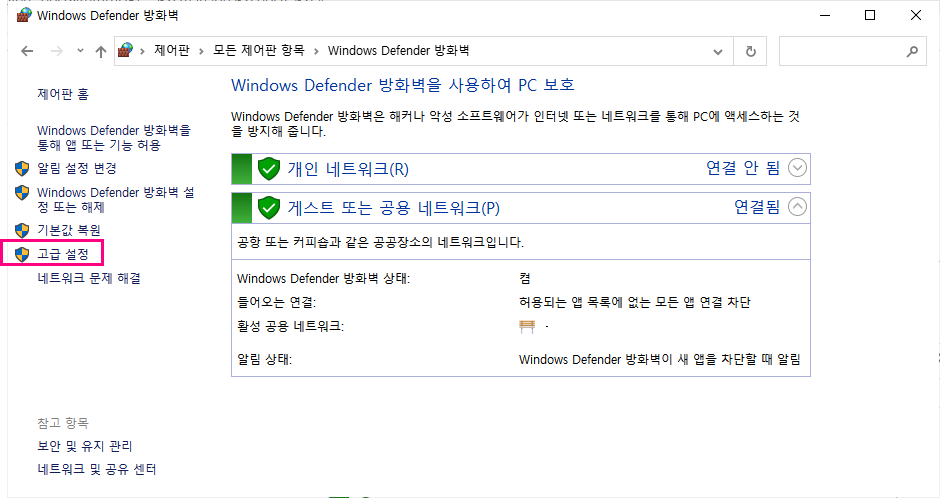The image size is (940, 498).
Task: Click Windows Defender 방화벽 breadcrumb
Action: point(398,50)
